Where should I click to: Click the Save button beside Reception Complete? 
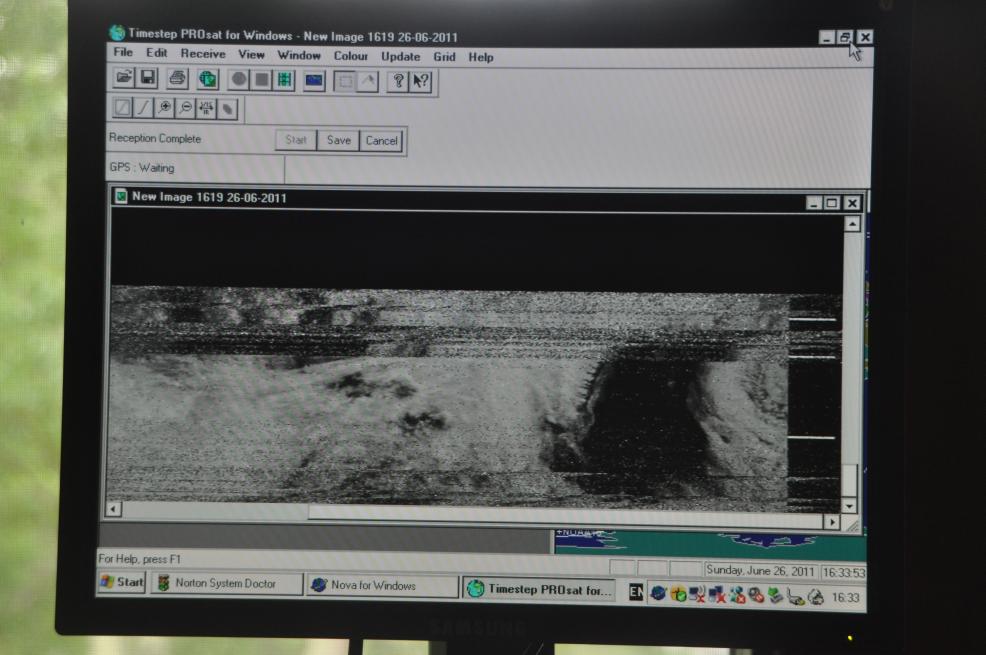click(x=338, y=140)
